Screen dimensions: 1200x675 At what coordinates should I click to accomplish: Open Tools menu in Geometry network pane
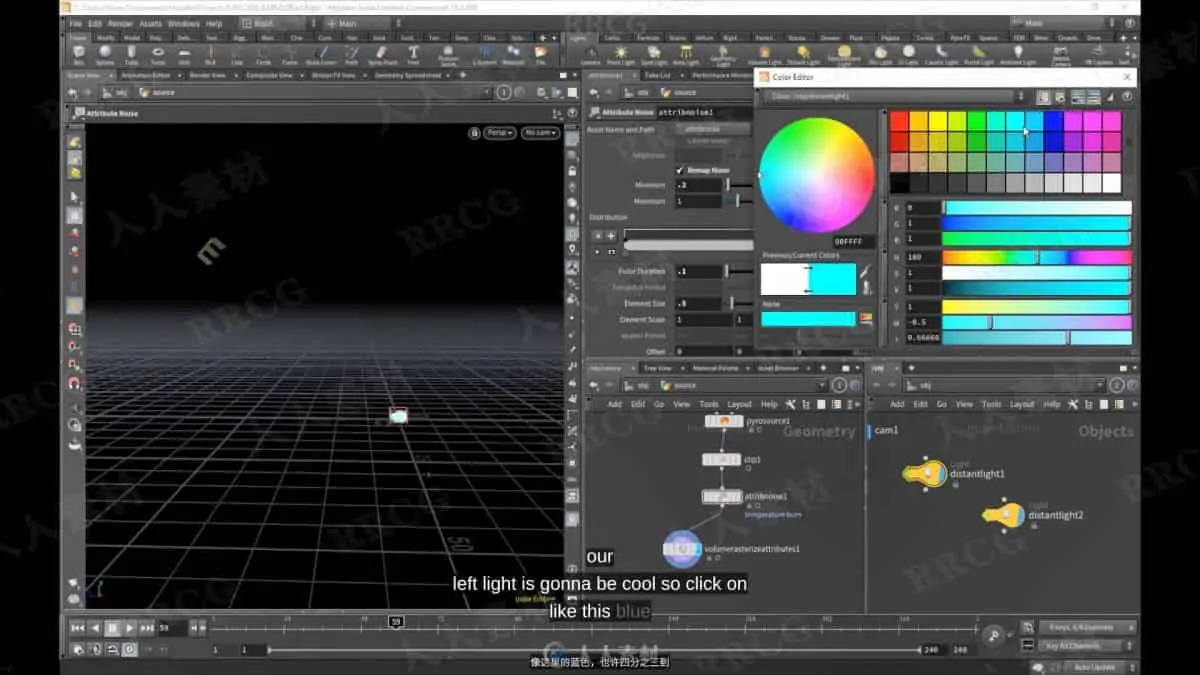pos(709,404)
